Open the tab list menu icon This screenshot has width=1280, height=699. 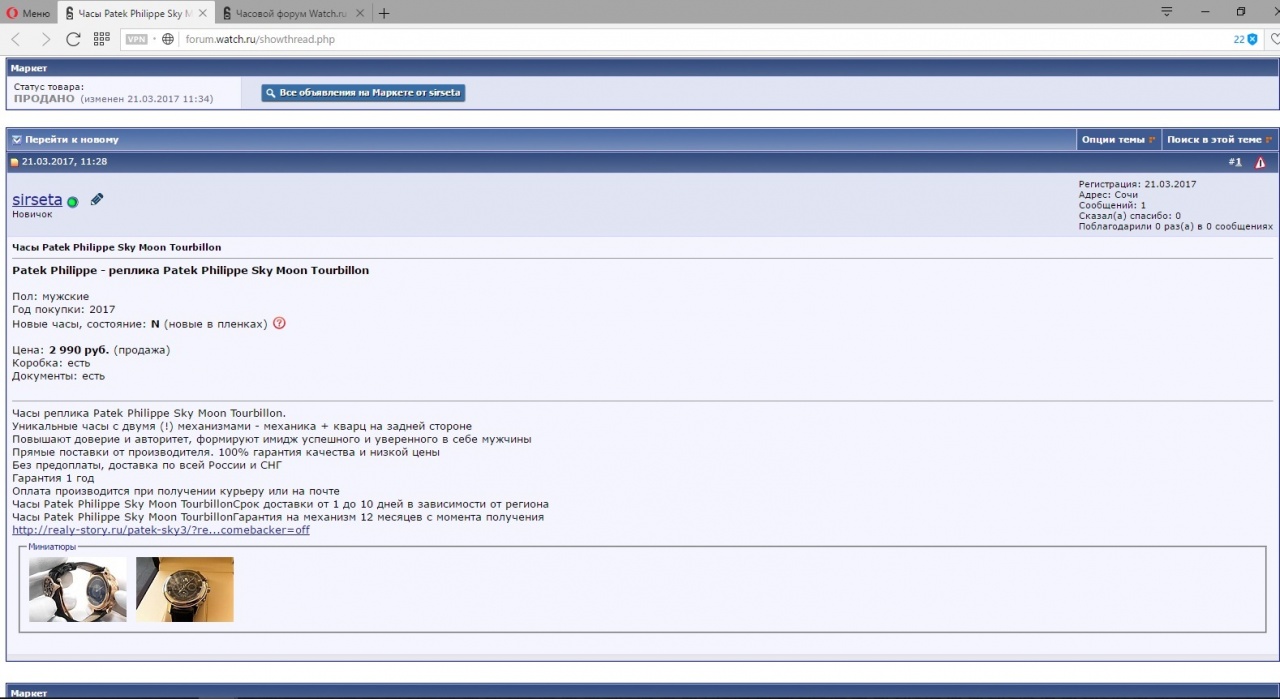pos(1167,12)
